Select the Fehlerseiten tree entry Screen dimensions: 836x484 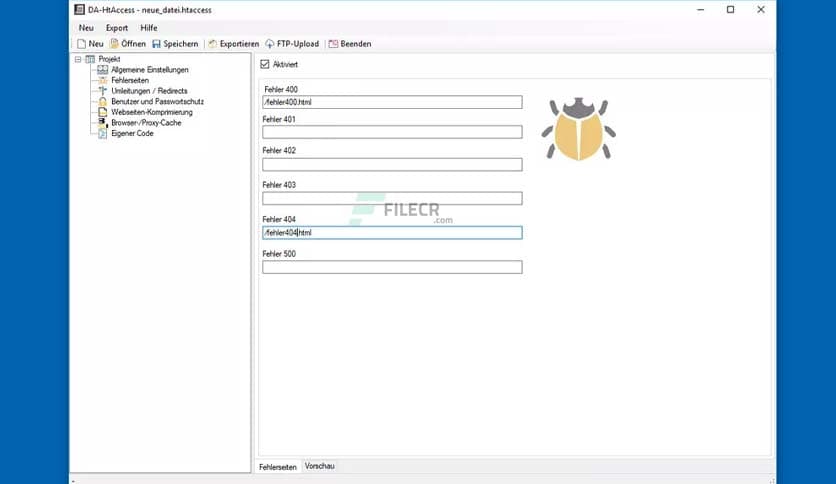pyautogui.click(x=130, y=80)
